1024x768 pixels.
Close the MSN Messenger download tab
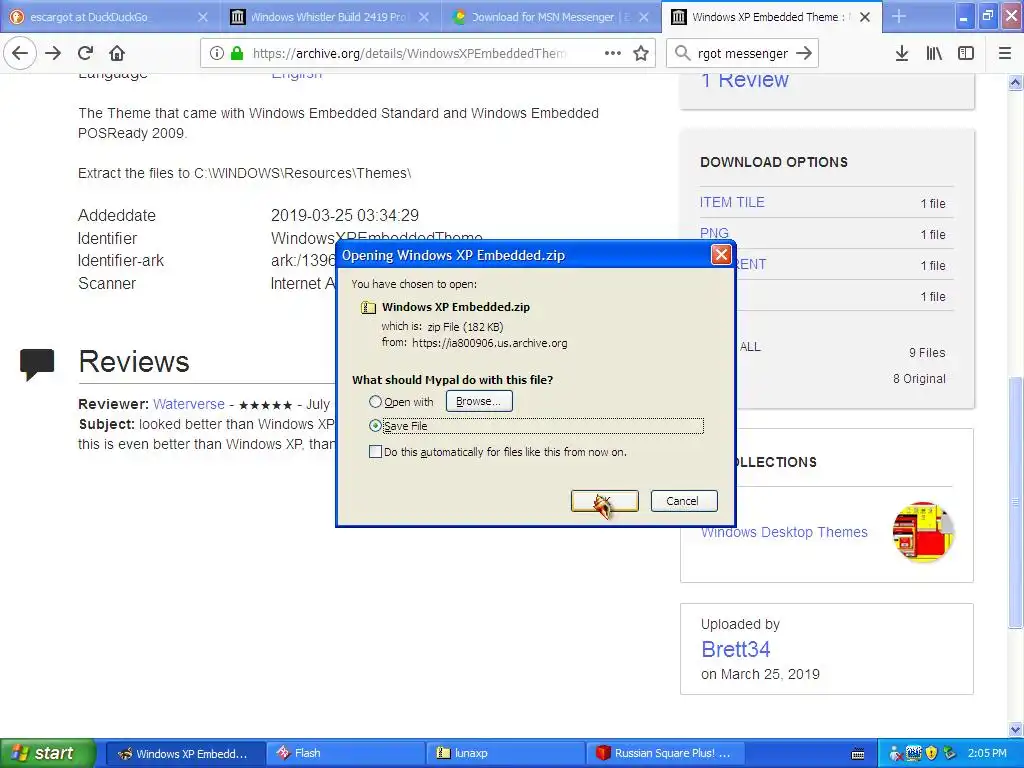(x=644, y=18)
